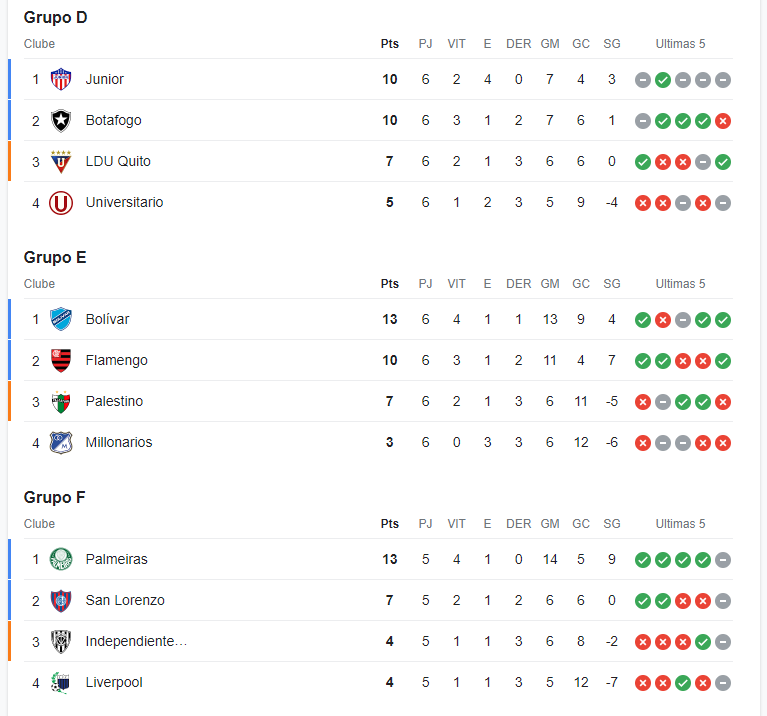Open the Independiente… truncated team name

click(x=136, y=642)
